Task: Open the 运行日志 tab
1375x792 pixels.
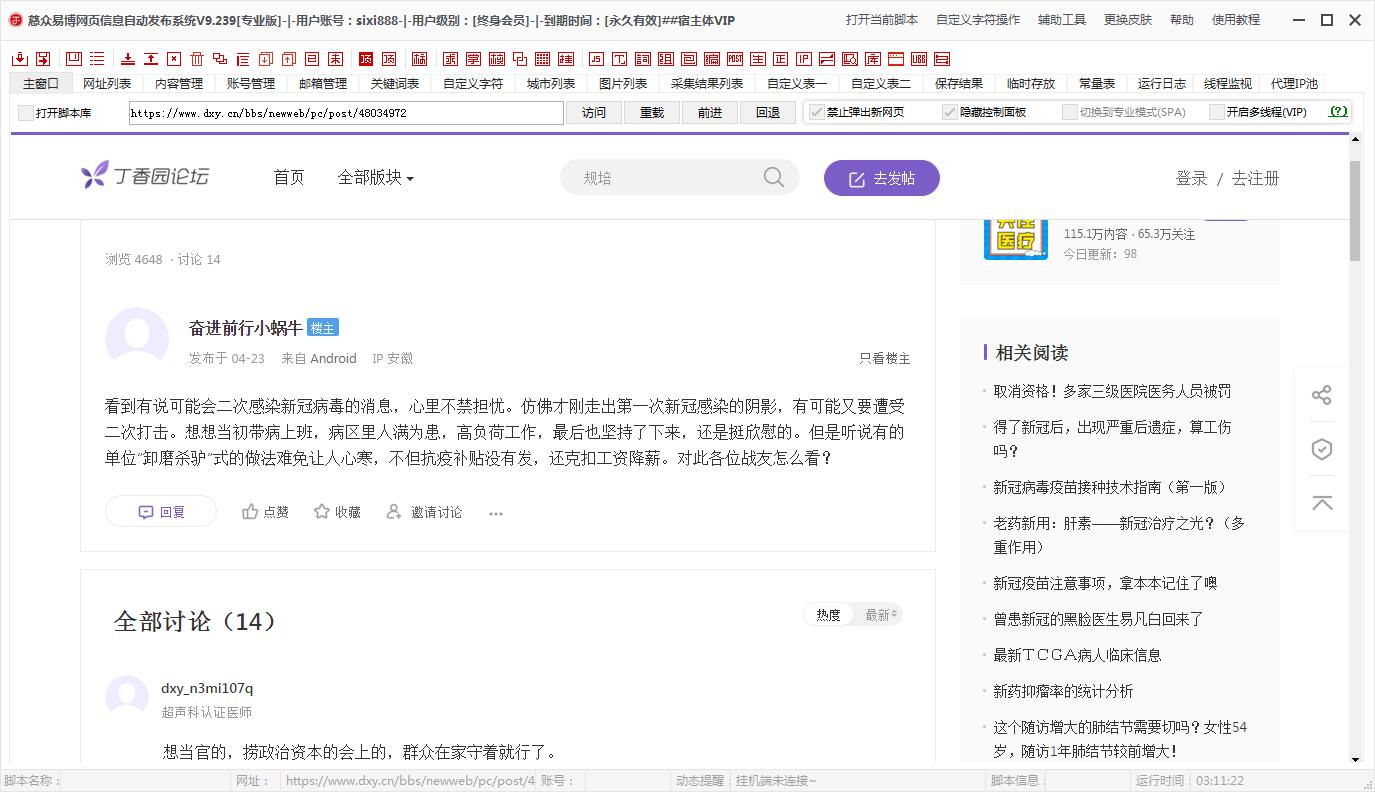Action: point(1162,84)
